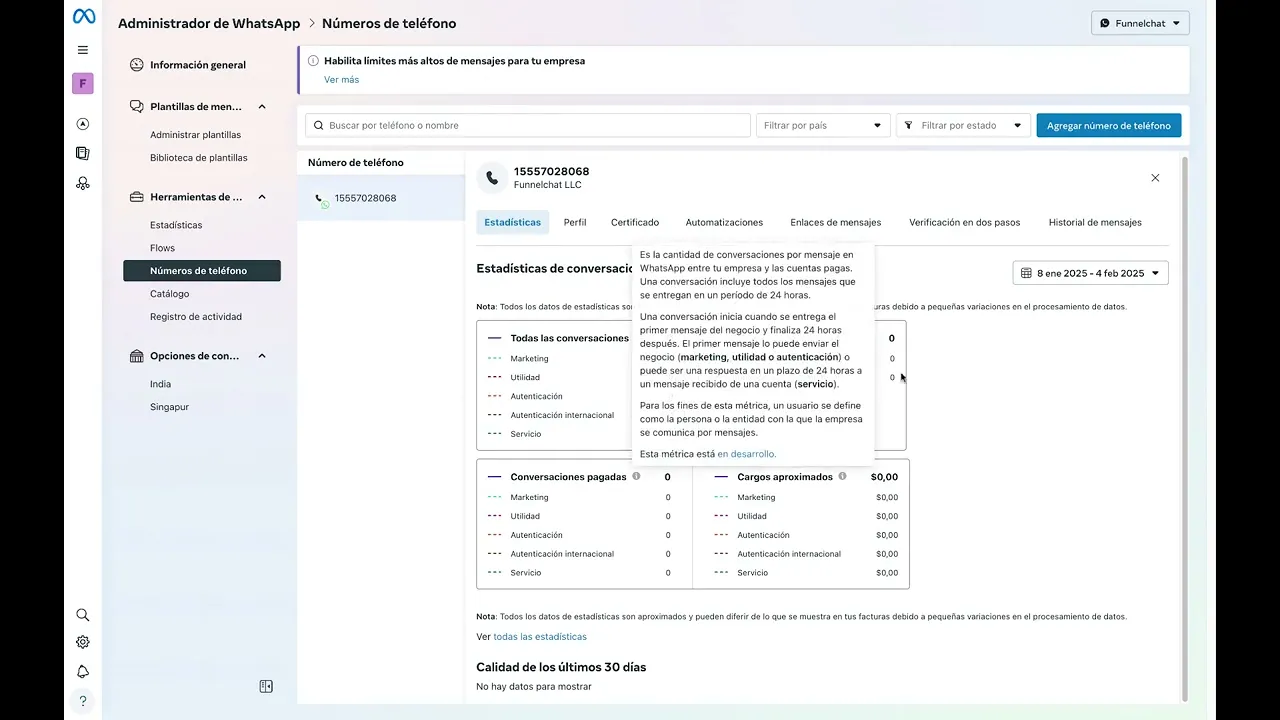This screenshot has height=720, width=1280.
Task: Select the purple F business account icon
Action: coord(83,83)
